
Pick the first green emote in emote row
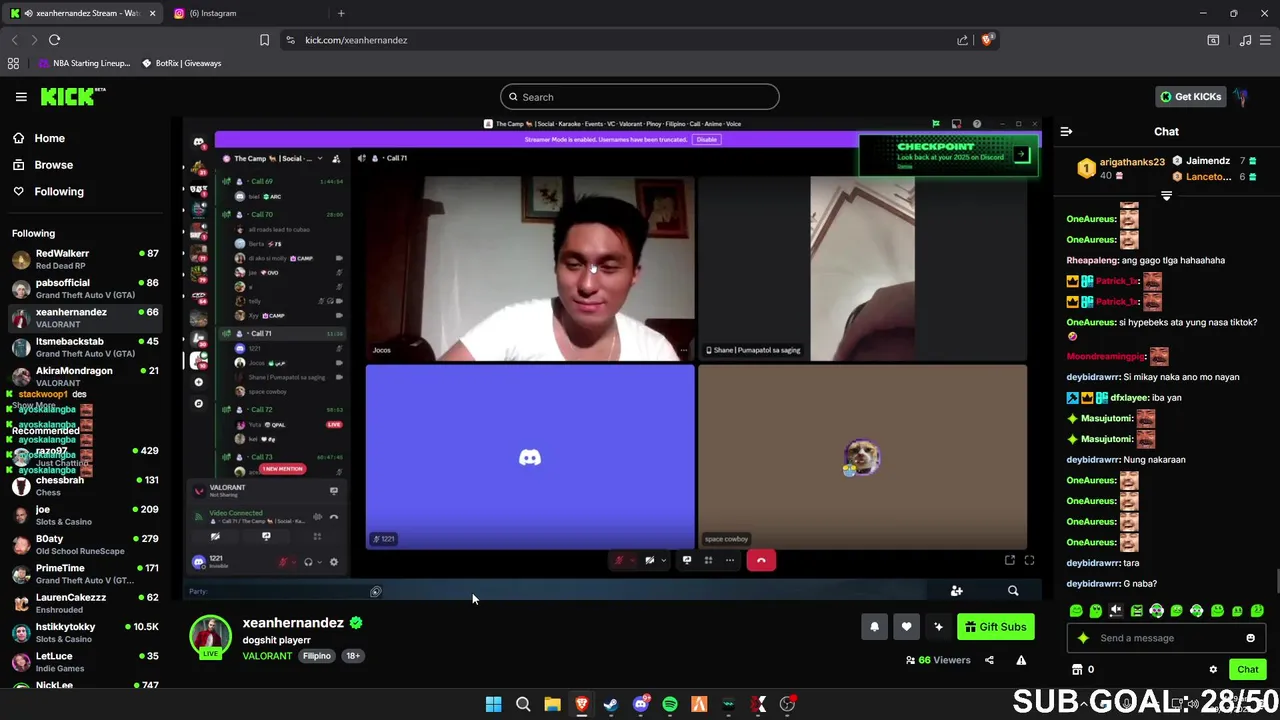(1076, 611)
